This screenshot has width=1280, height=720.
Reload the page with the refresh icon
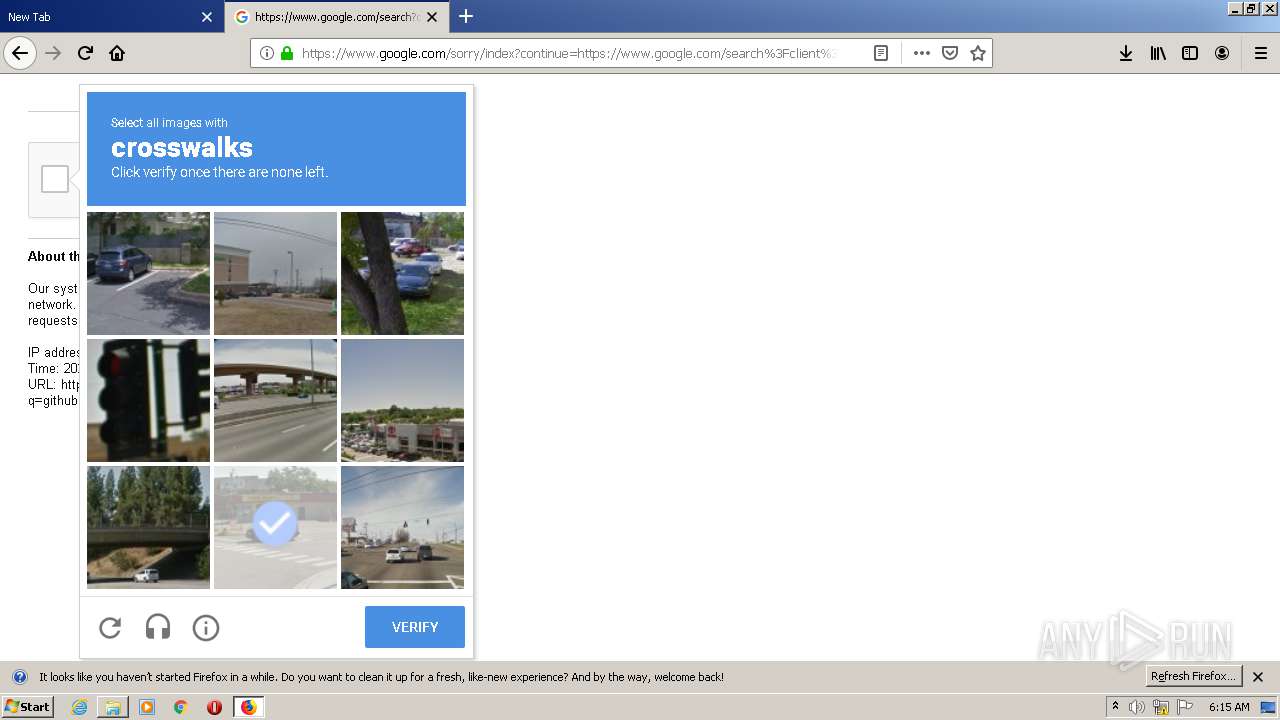point(85,53)
